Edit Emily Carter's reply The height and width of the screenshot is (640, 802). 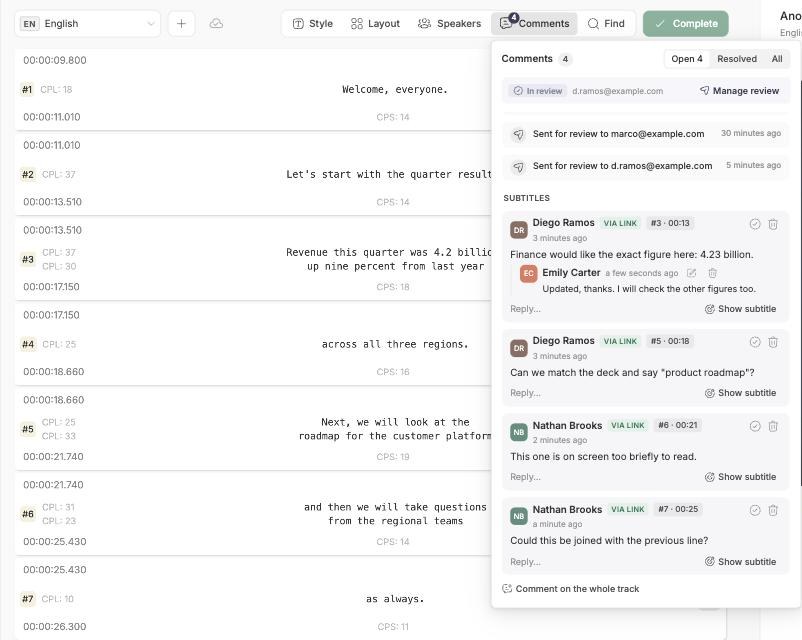coord(692,273)
